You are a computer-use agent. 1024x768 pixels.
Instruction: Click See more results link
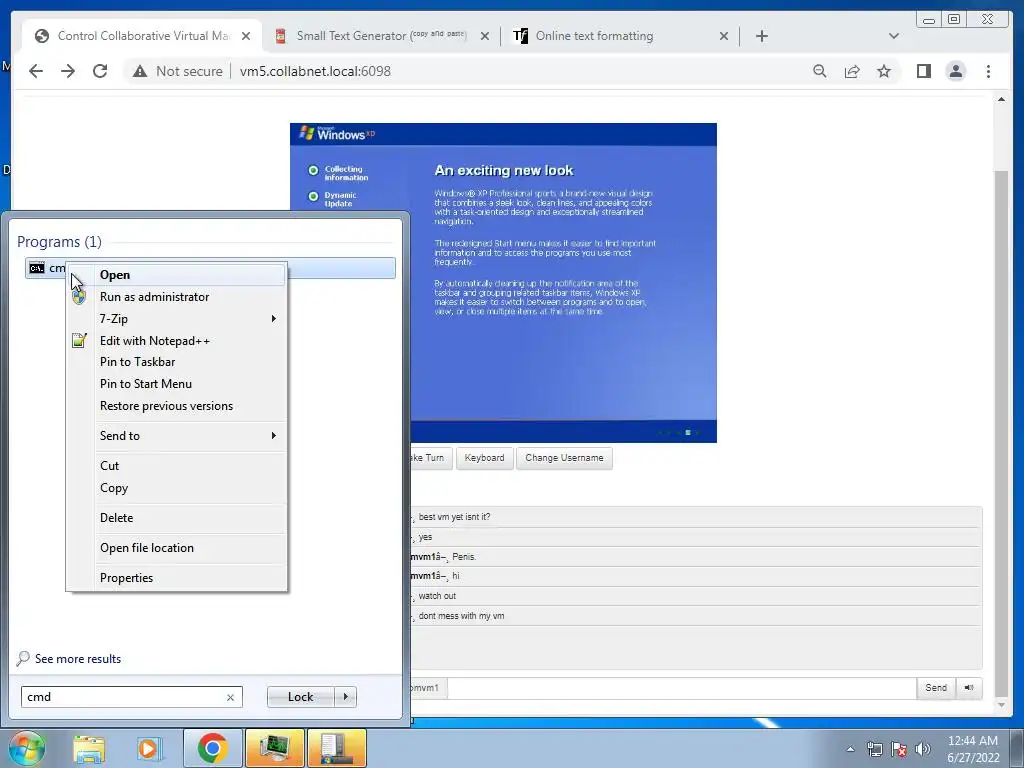[x=78, y=659]
